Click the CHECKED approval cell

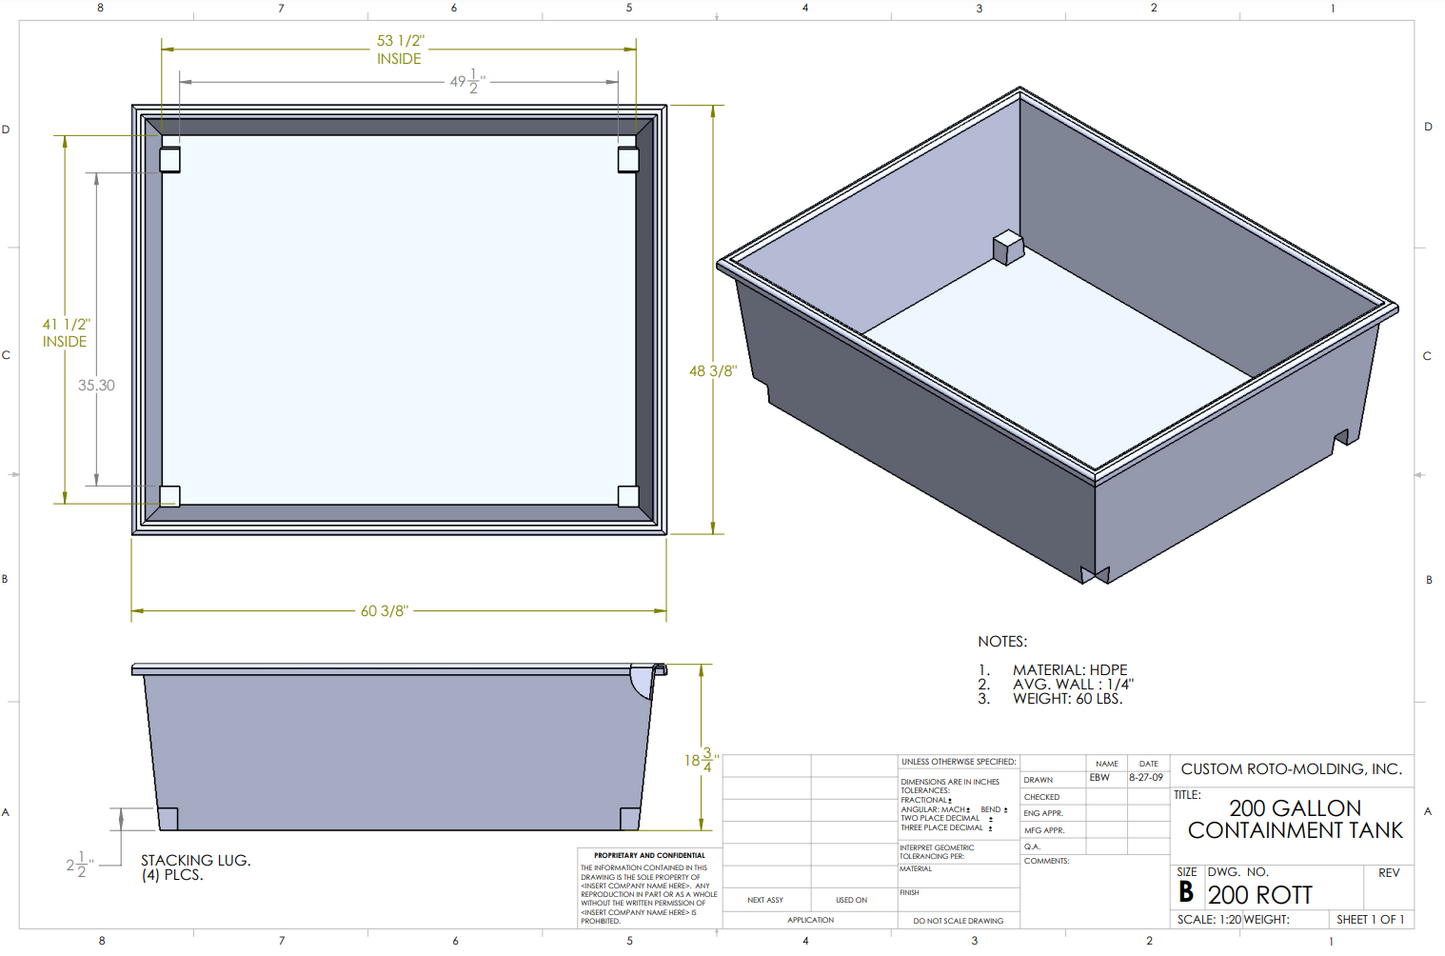tap(1042, 796)
